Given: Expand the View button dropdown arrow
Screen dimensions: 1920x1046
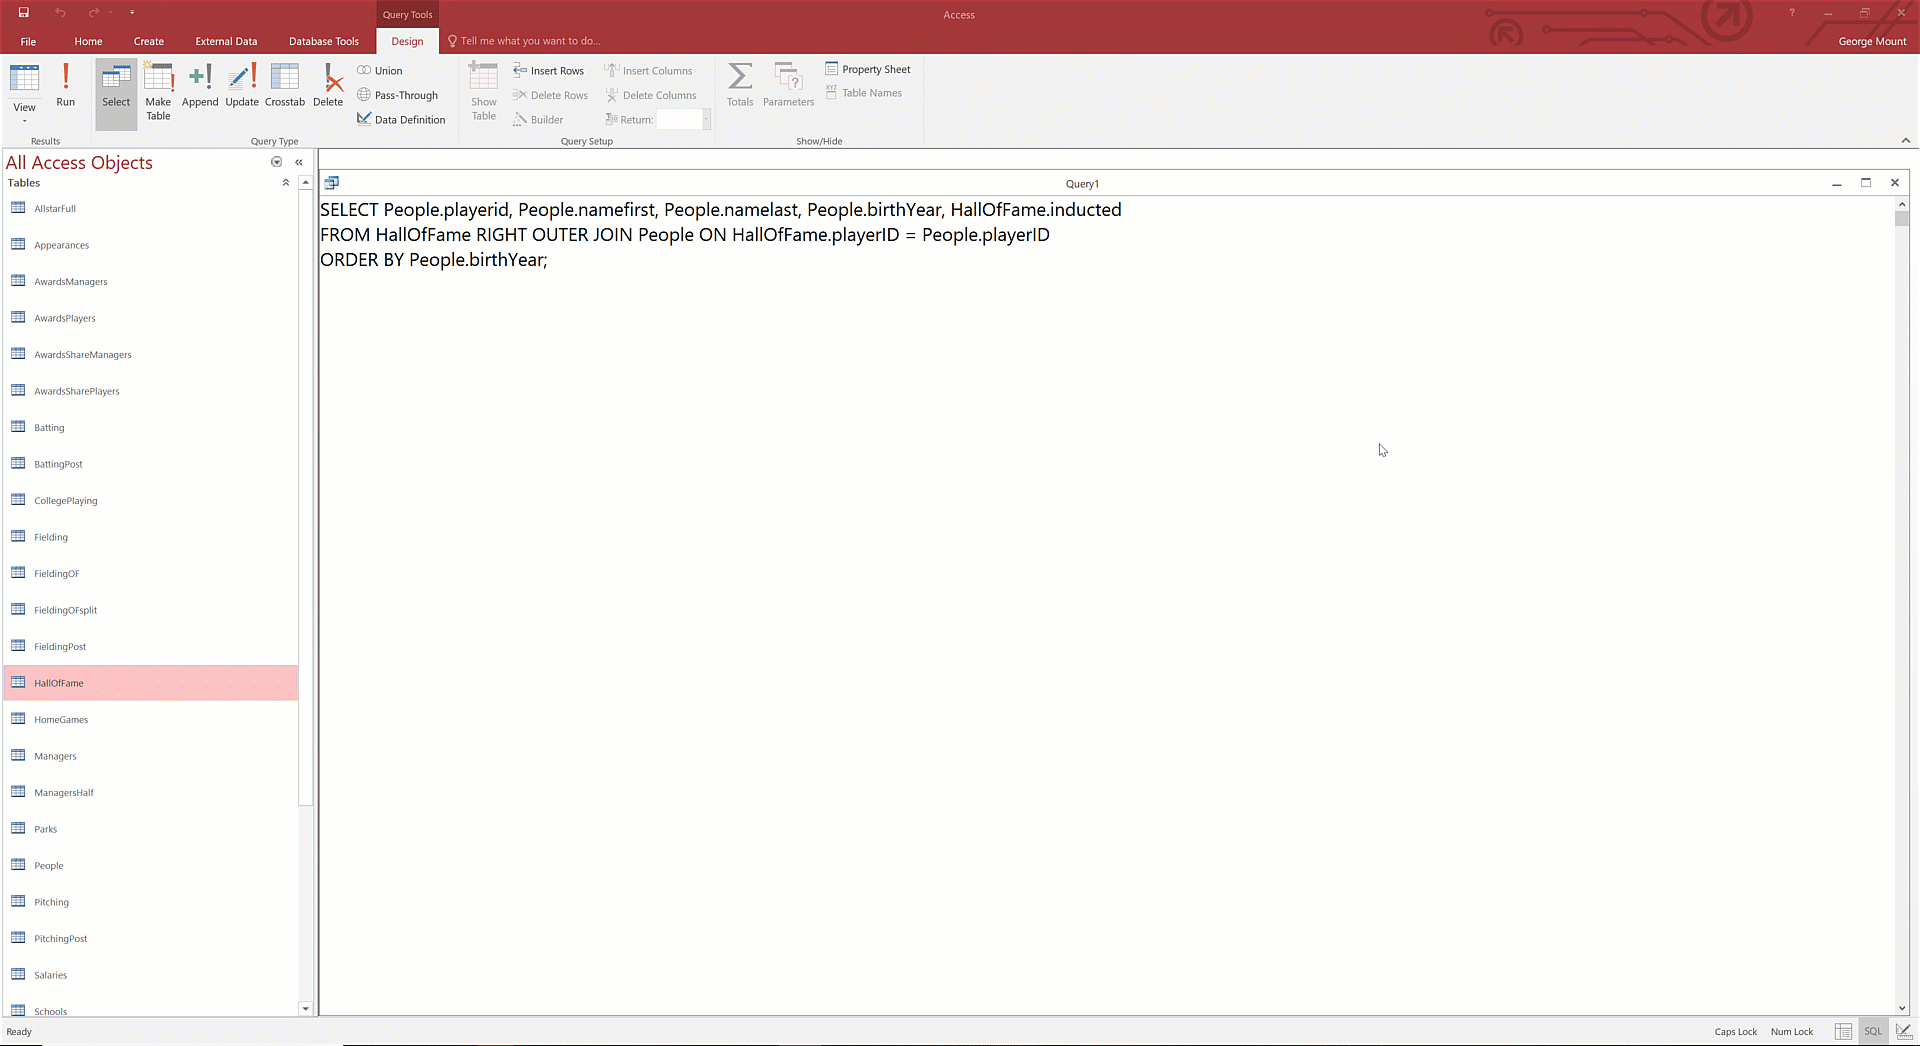Looking at the screenshot, I should click(24, 121).
